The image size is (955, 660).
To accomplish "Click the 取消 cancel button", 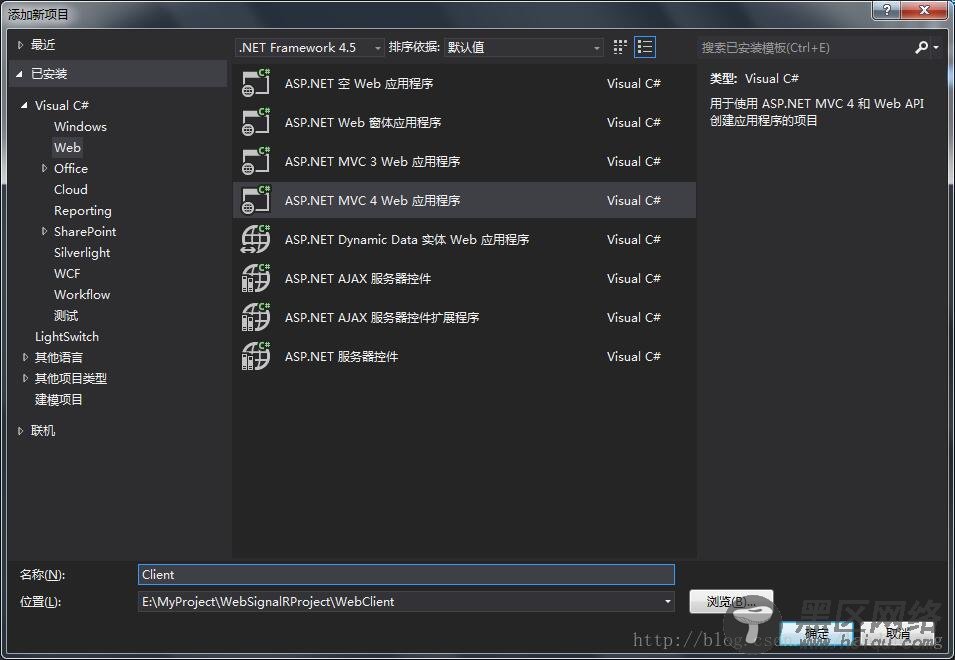I will pyautogui.click(x=898, y=633).
